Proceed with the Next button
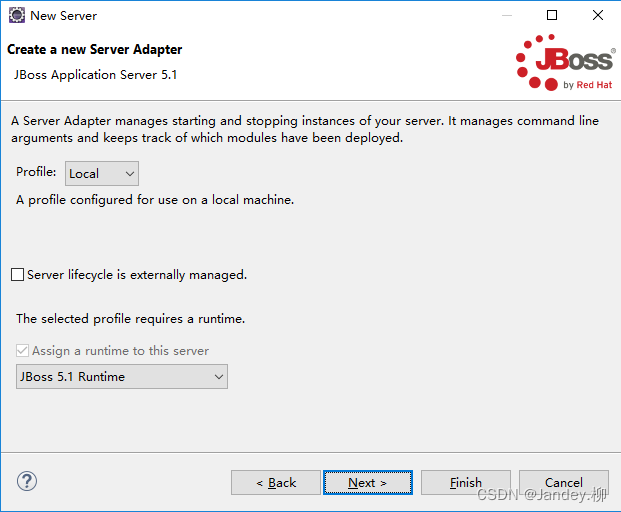 coord(368,483)
